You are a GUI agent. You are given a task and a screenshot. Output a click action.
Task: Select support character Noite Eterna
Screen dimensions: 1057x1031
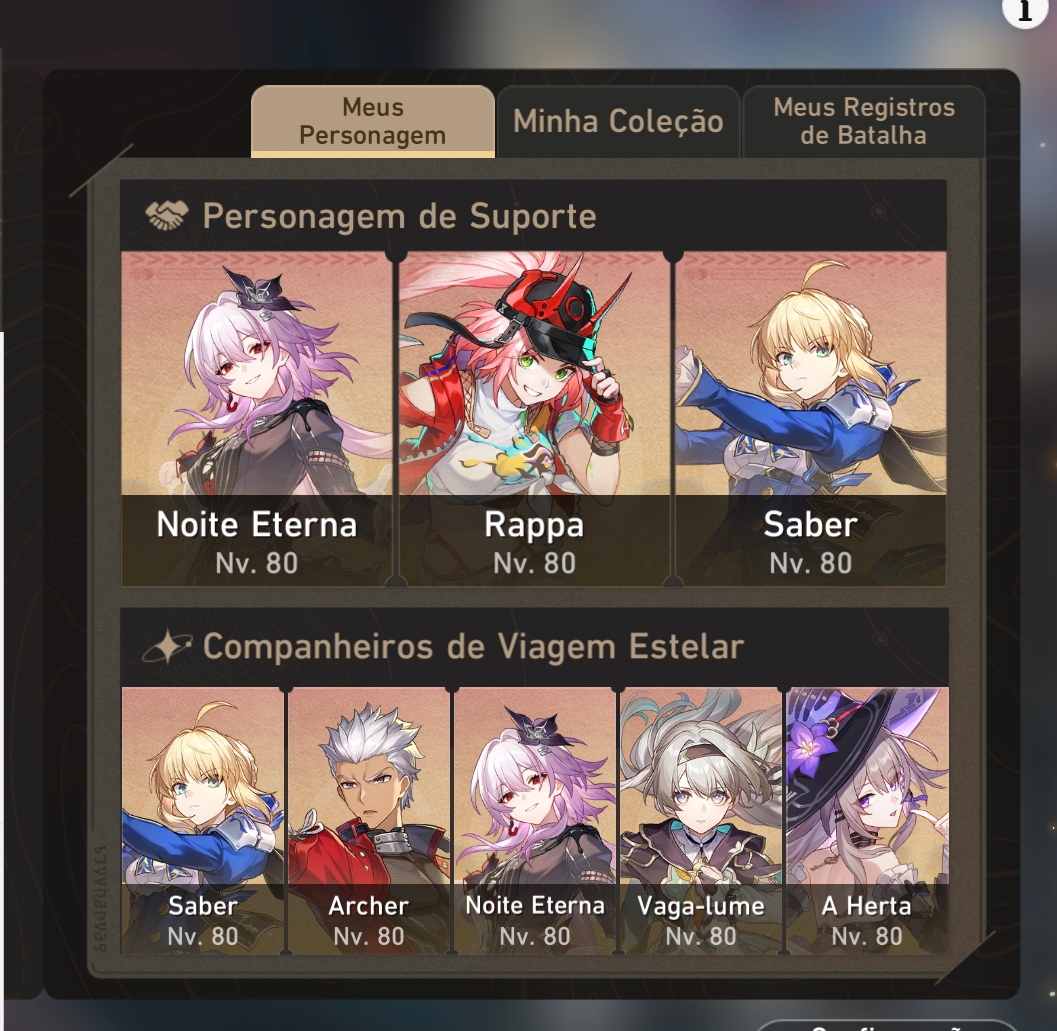point(256,419)
